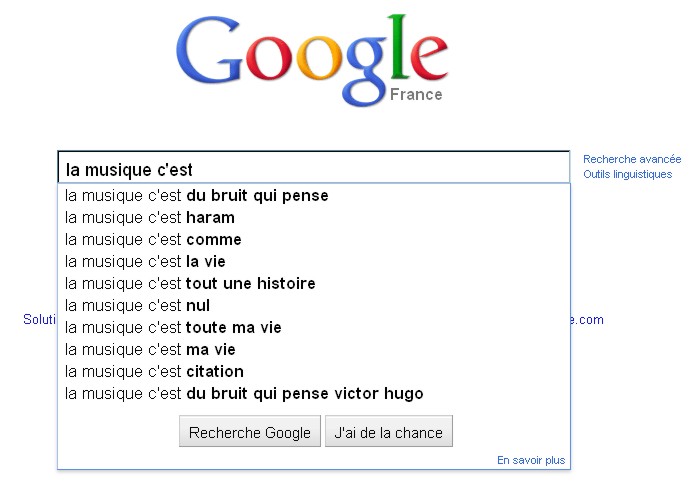
Task: Choose the "tout une histoire" suggestion
Action: tap(190, 284)
